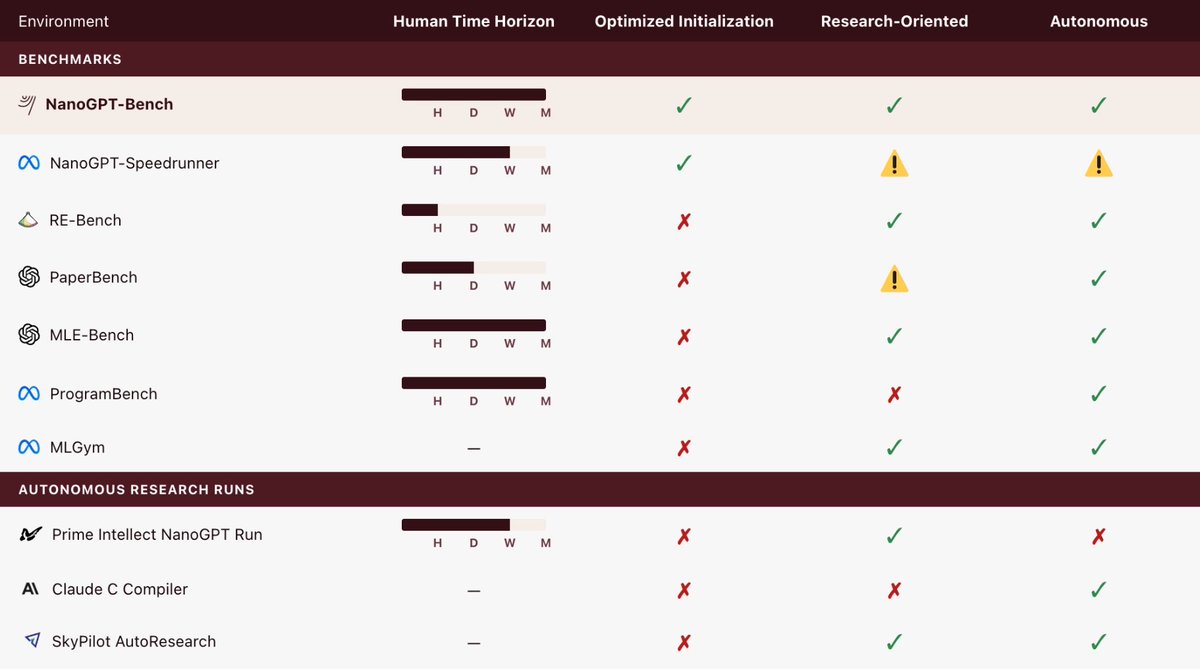Image resolution: width=1200 pixels, height=669 pixels.
Task: Click the Prime Intellect NanoGPT Run label
Action: click(157, 535)
